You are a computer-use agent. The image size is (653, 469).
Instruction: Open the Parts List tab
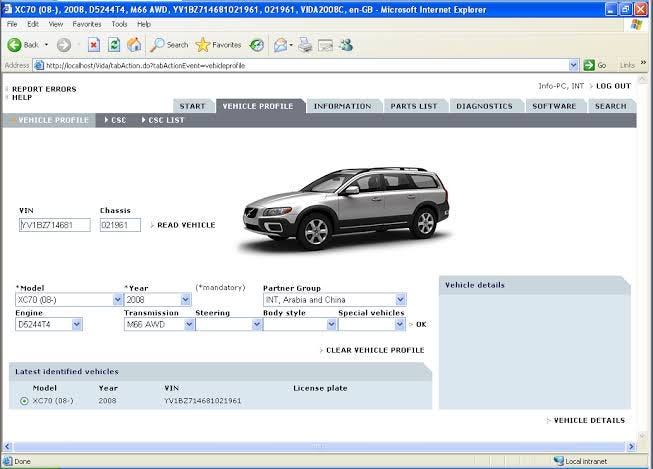coord(413,106)
